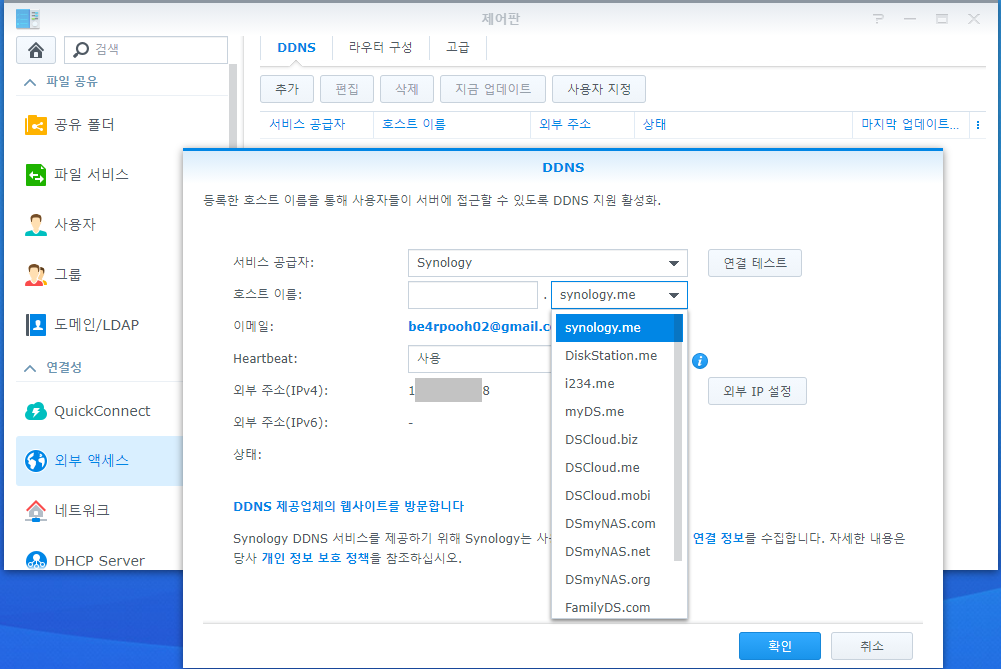Viewport: 1002px width, 669px height.
Task: Select External Access (외부 액세스) globe icon
Action: [36, 461]
